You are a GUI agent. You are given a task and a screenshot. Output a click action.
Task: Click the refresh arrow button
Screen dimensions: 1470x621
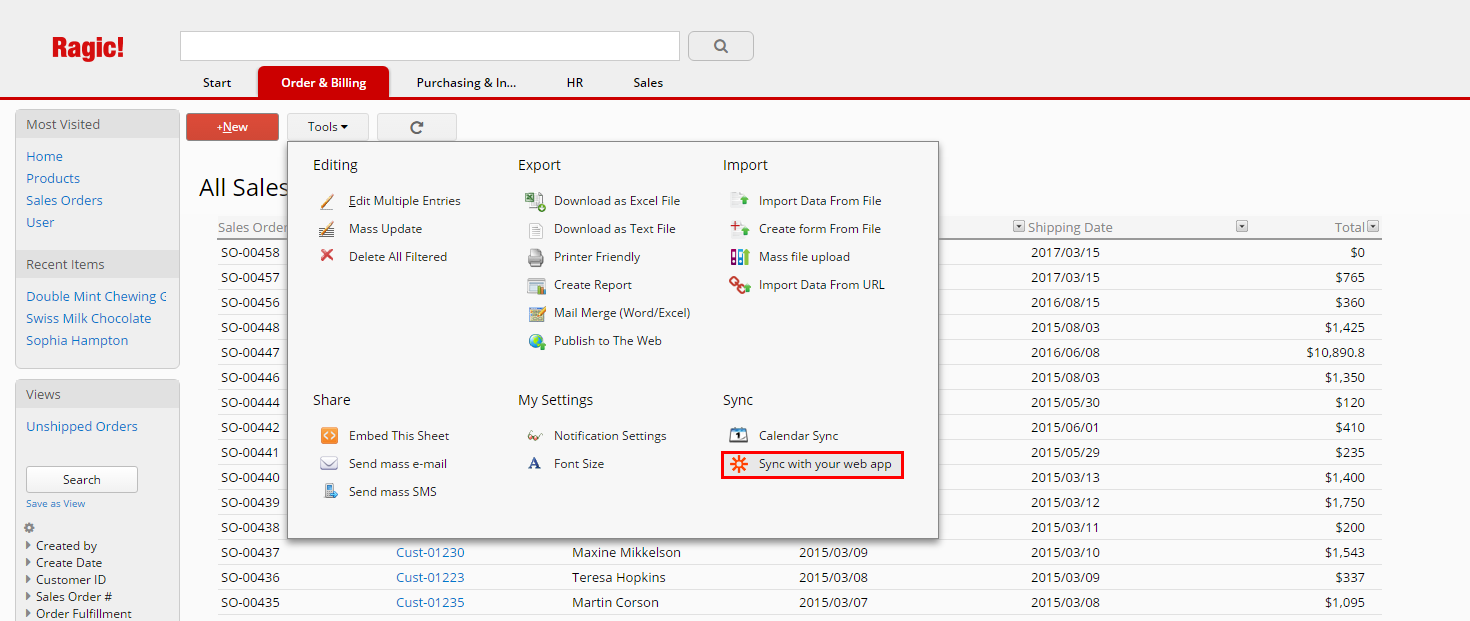pyautogui.click(x=417, y=127)
